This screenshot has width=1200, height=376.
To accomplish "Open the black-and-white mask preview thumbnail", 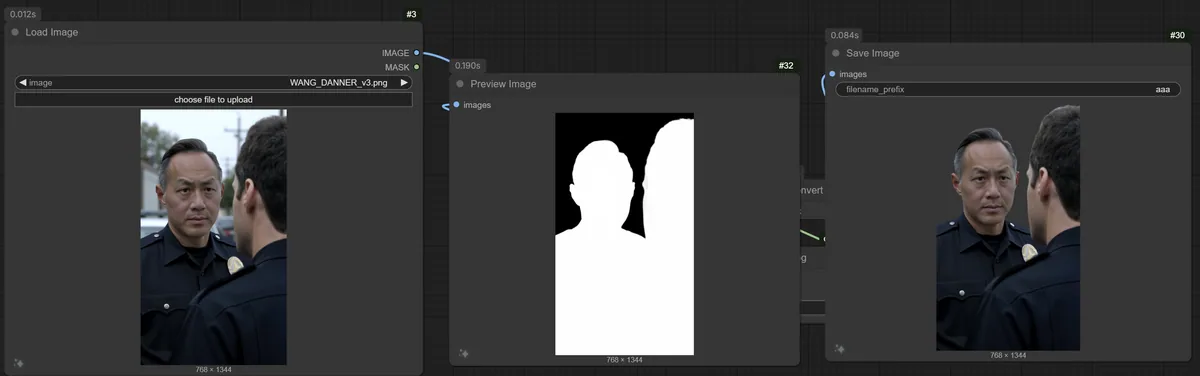I will (625, 234).
